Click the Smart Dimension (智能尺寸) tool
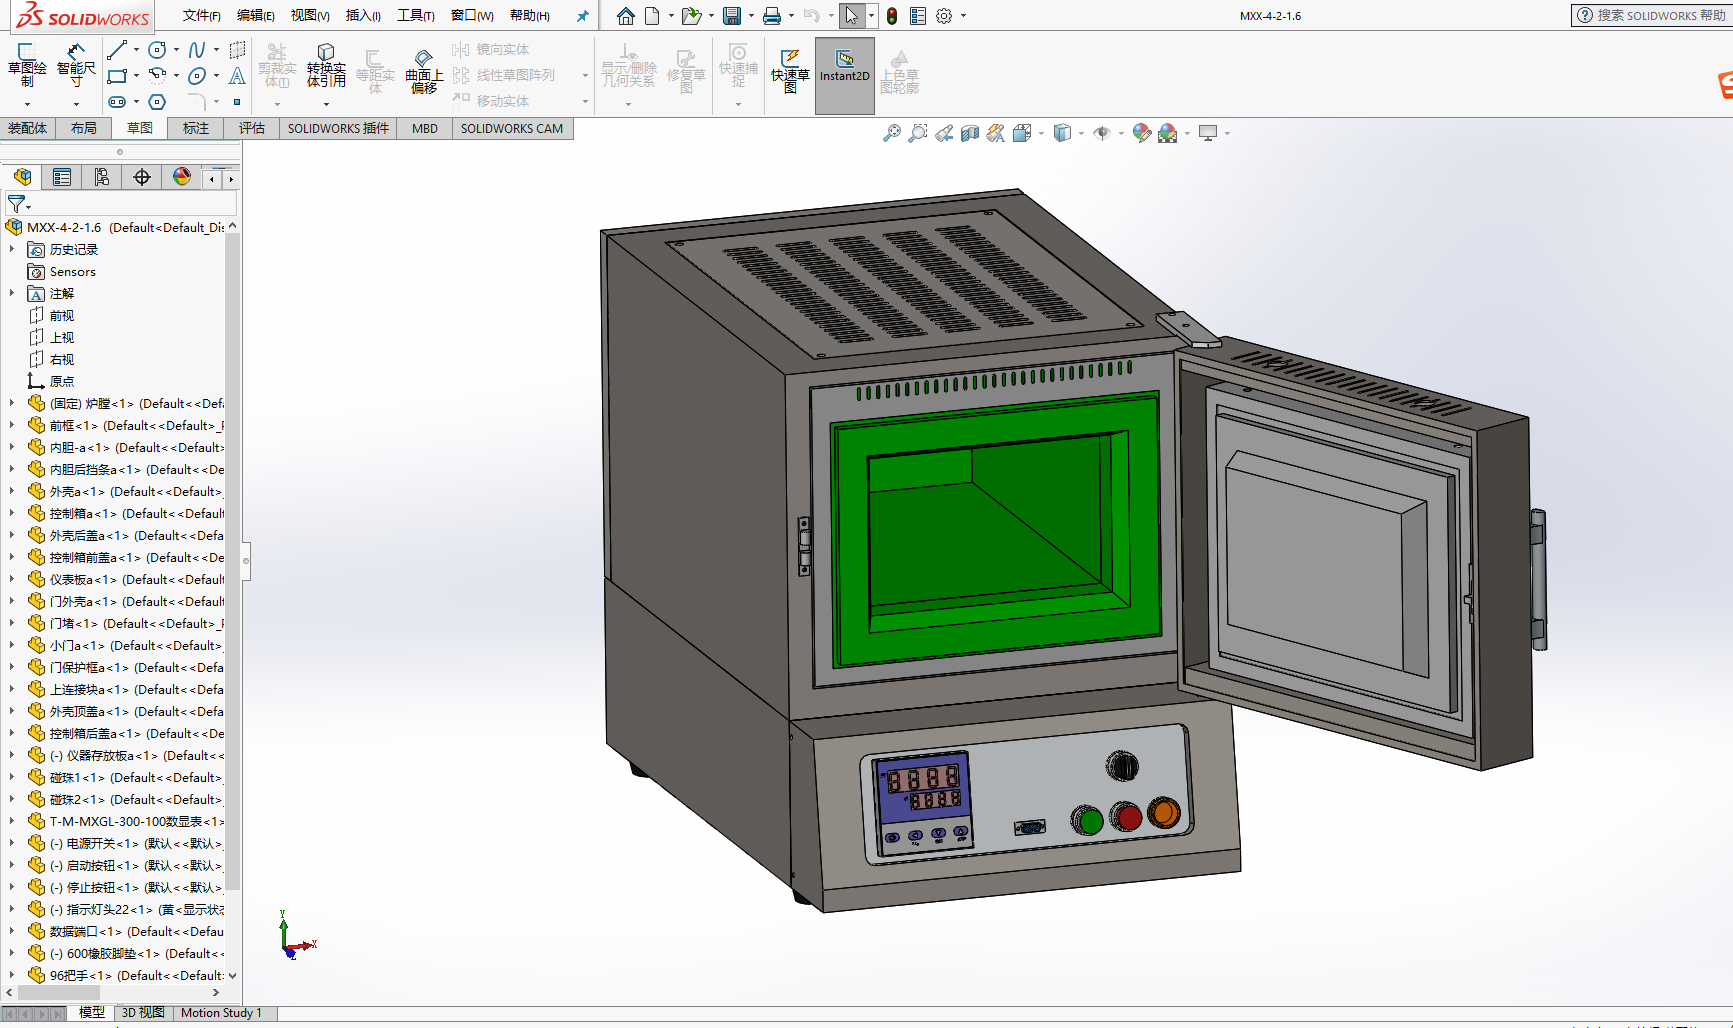The height and width of the screenshot is (1028, 1733). [76, 65]
